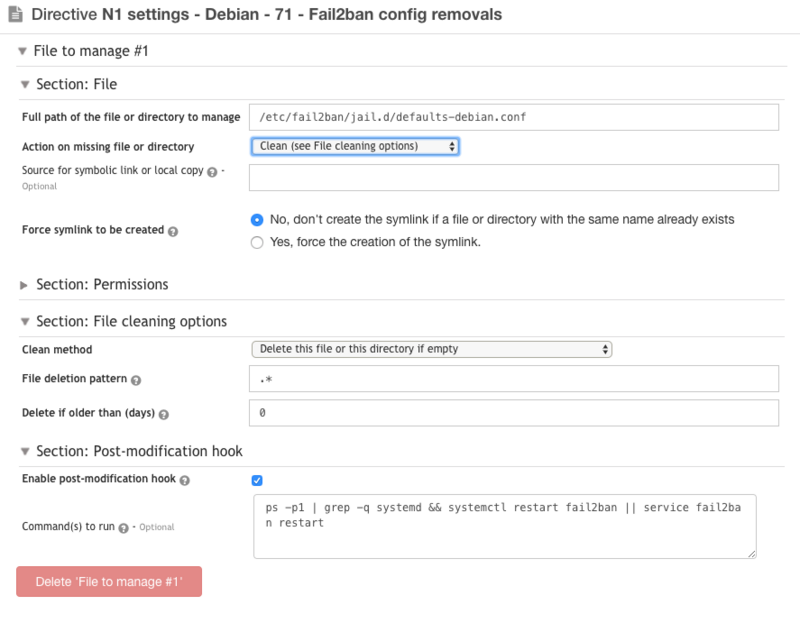The height and width of the screenshot is (623, 800).
Task: Focus the Delete if older than days field
Action: [x=514, y=413]
